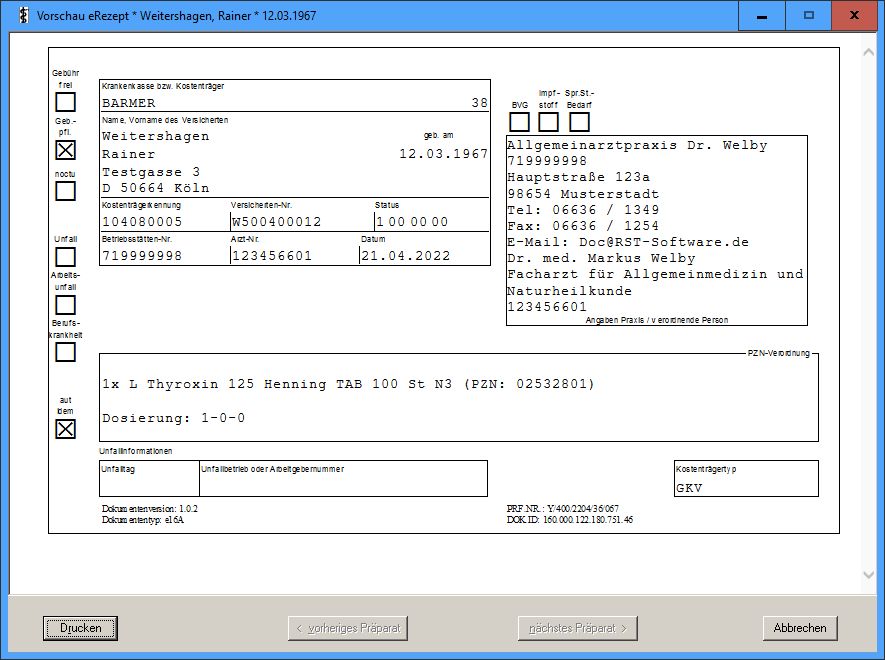885x660 pixels.
Task: Click the scrollbar up arrow
Action: coord(869,53)
